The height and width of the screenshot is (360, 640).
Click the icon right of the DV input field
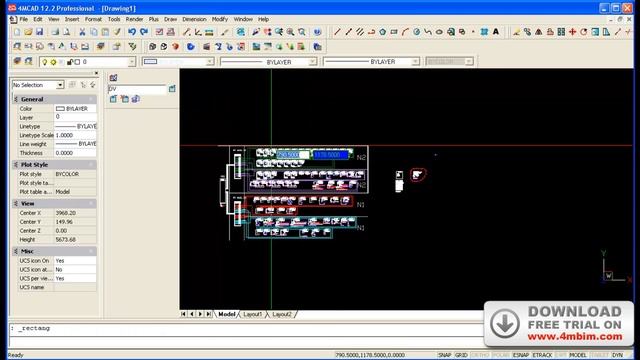click(x=172, y=89)
